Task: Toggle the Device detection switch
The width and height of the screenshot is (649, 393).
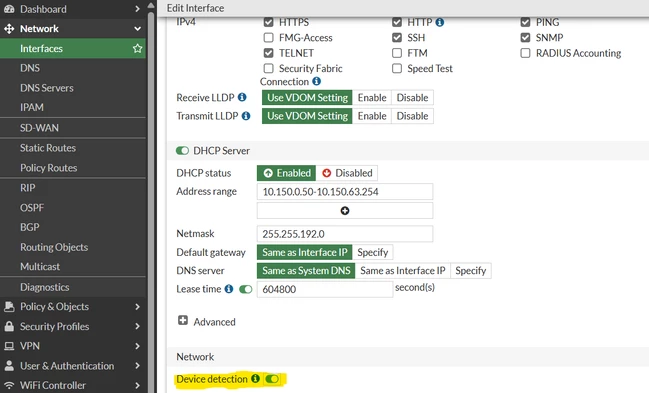Action: point(272,379)
